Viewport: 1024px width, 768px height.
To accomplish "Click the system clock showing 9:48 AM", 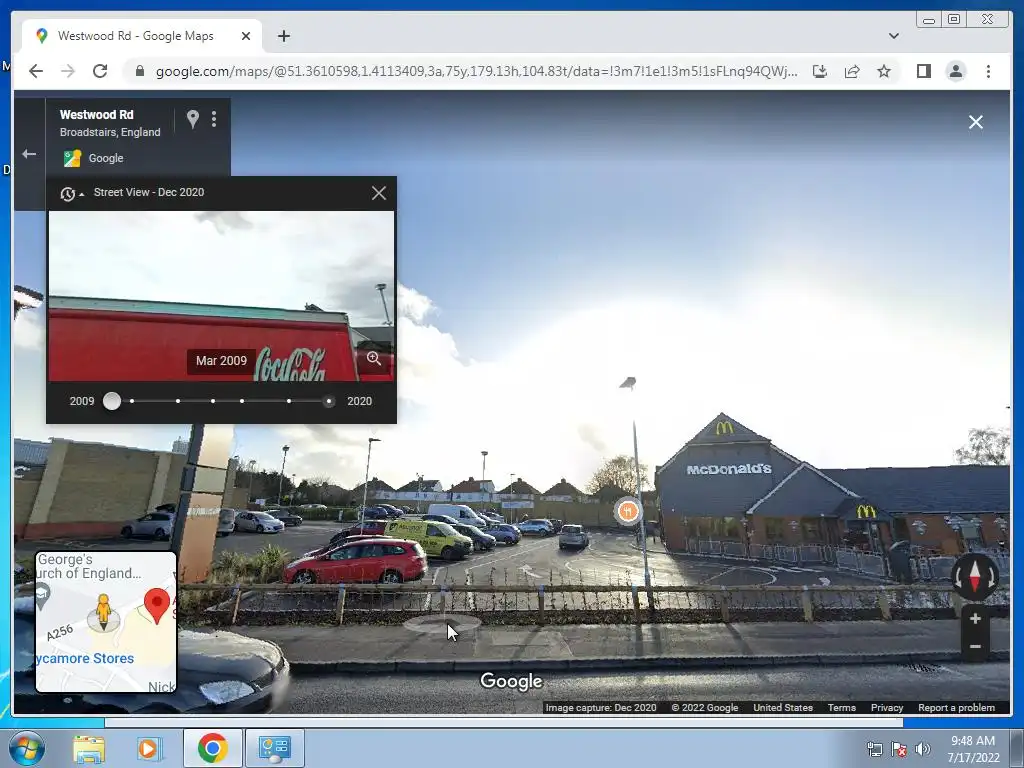I will coord(973,749).
